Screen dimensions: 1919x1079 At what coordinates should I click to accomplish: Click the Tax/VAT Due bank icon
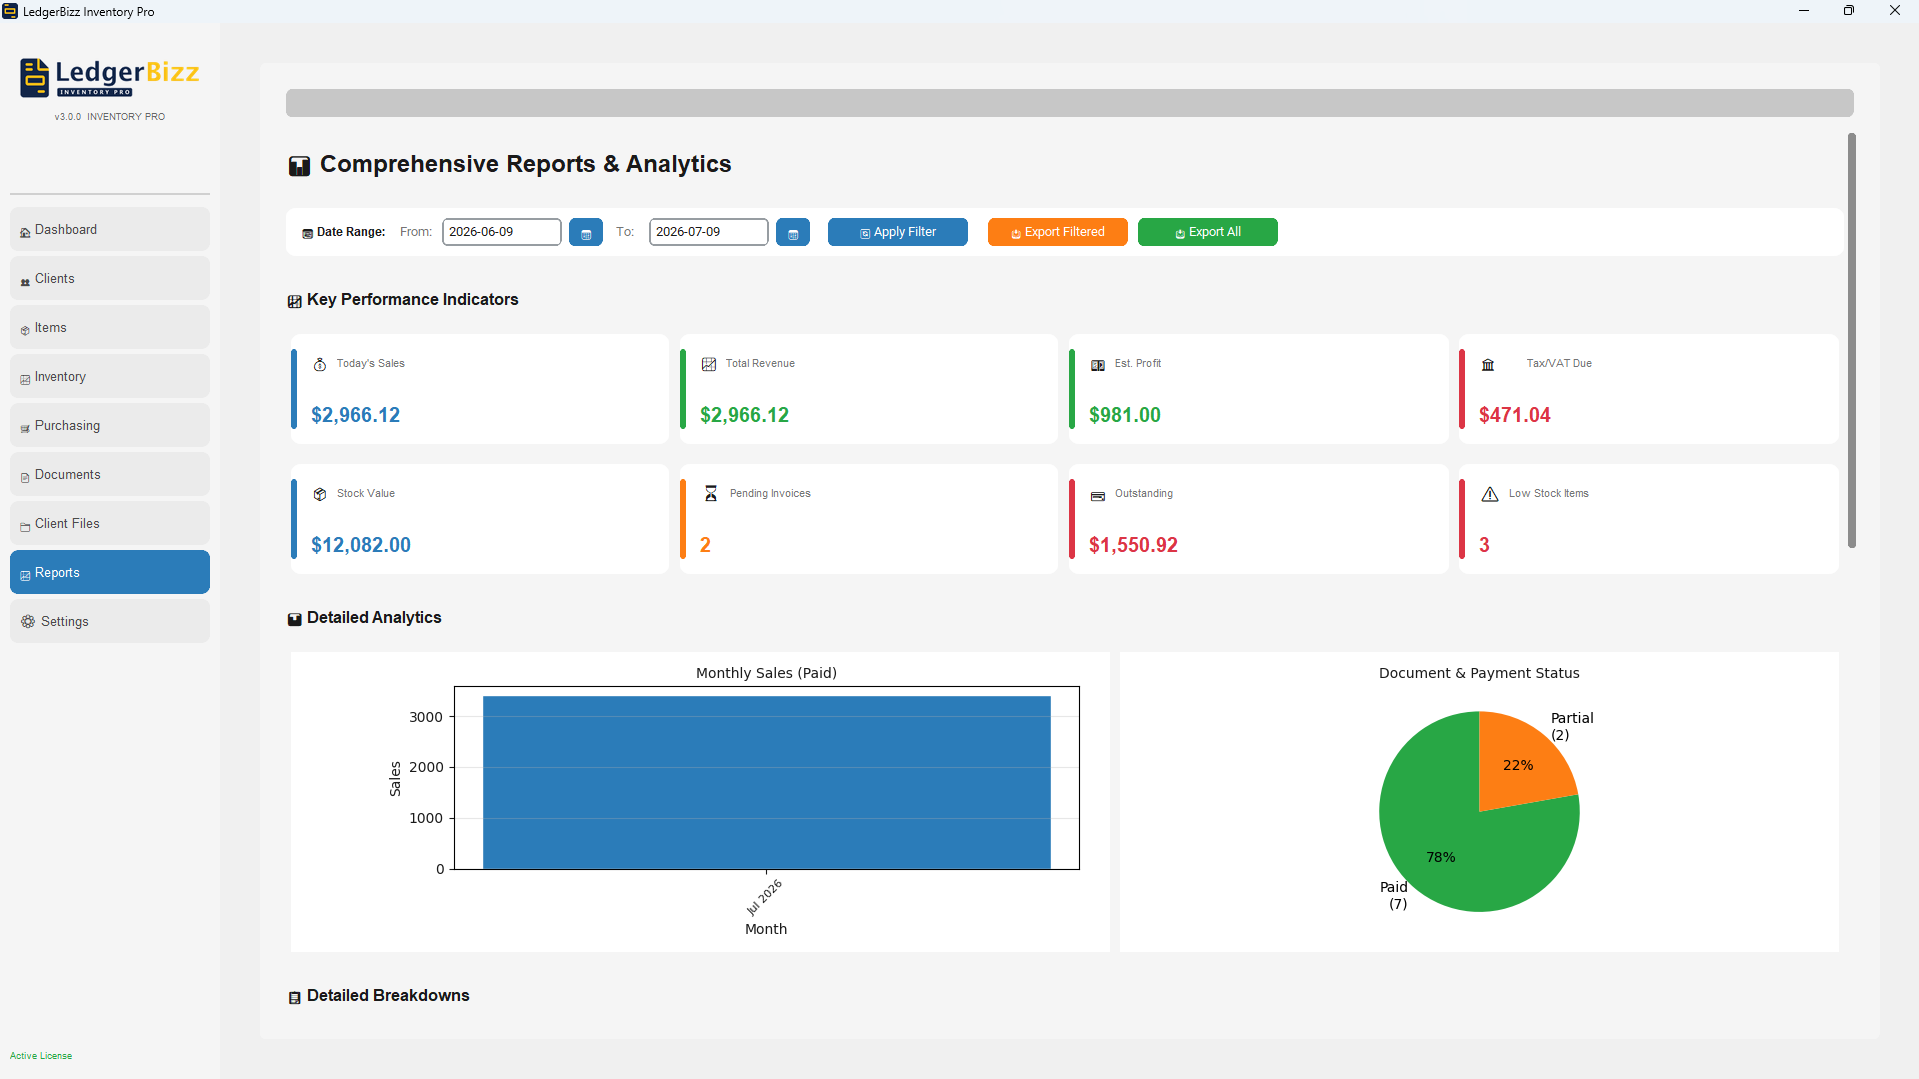(x=1488, y=365)
